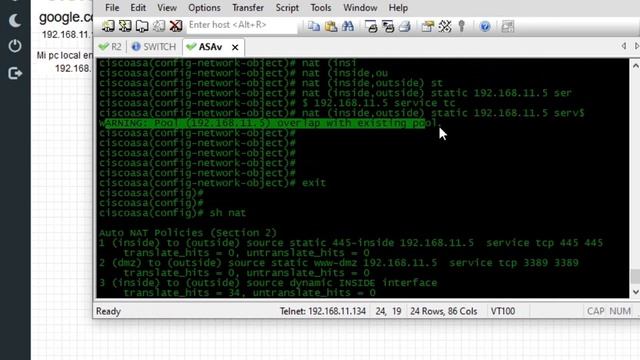Click the Enter host input field
Image resolution: width=640 pixels, height=360 pixels.
click(242, 25)
